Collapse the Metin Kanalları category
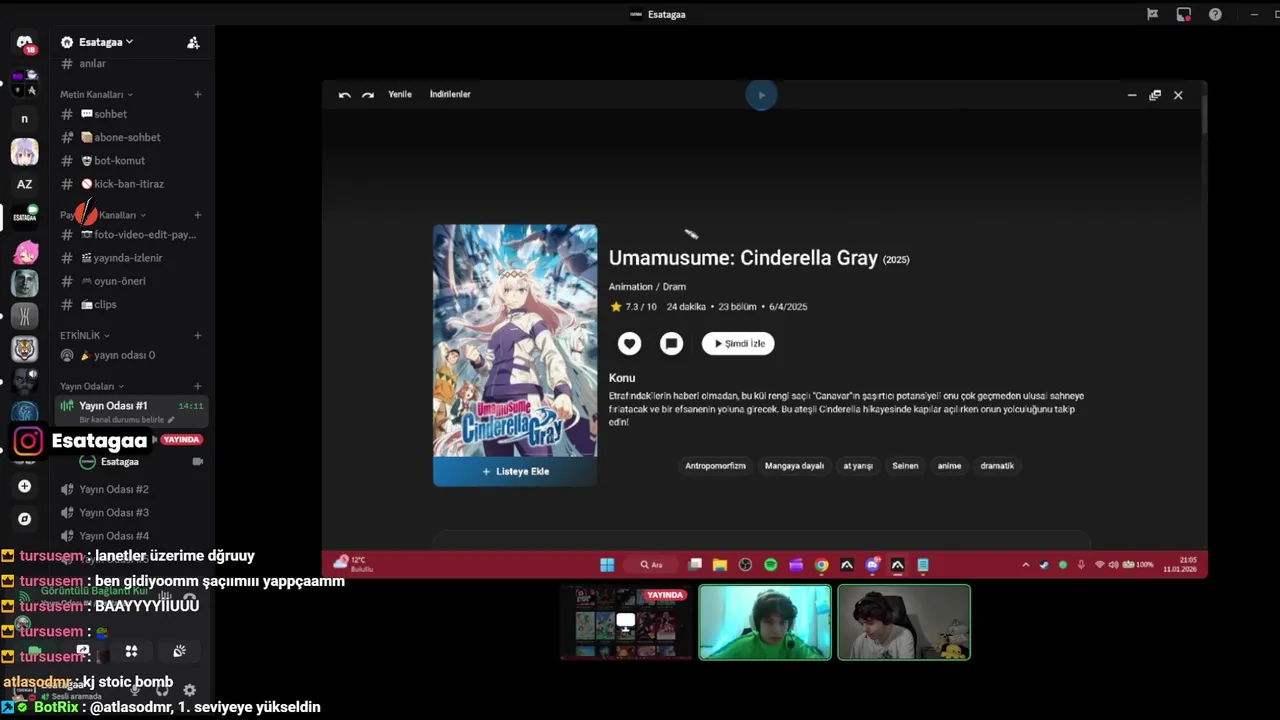Image resolution: width=1280 pixels, height=720 pixels. 96,95
